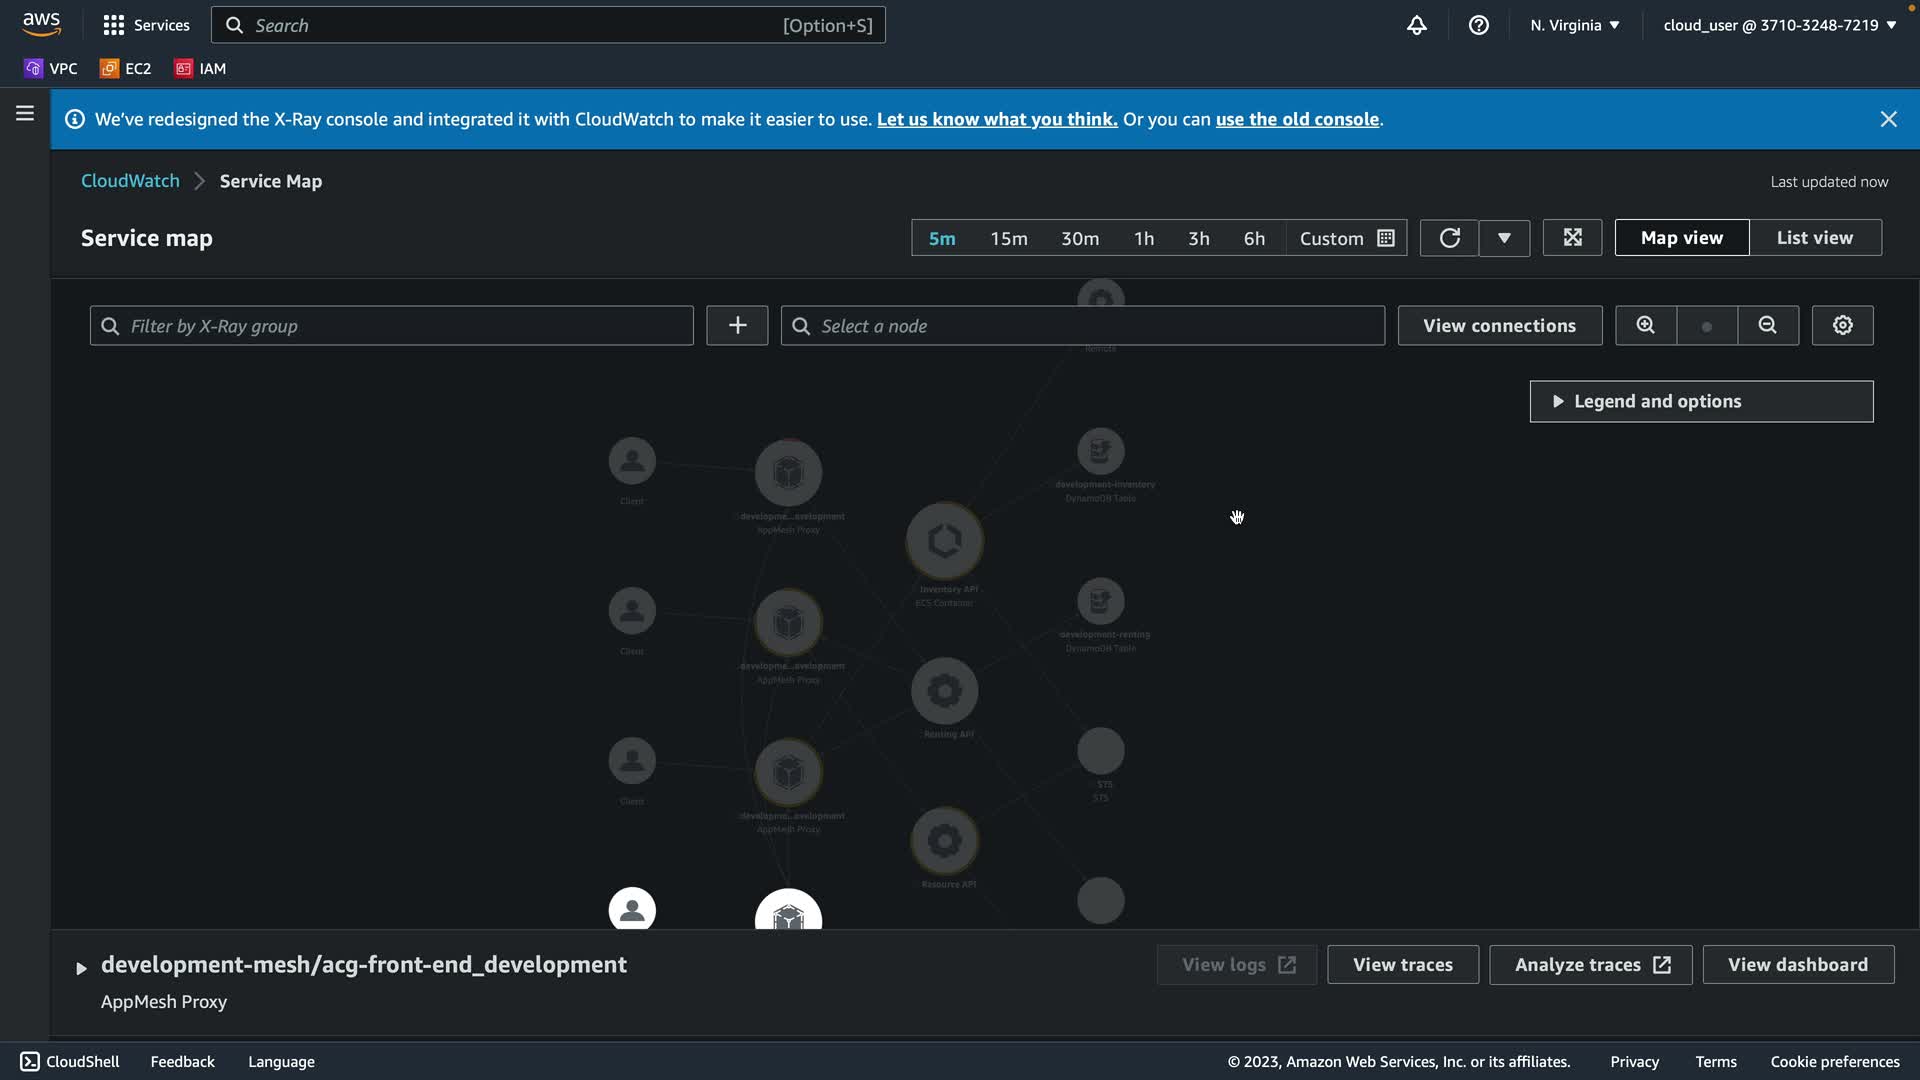Expand development-mesh/acg-front-end_development details
The width and height of the screenshot is (1920, 1080).
pyautogui.click(x=81, y=967)
